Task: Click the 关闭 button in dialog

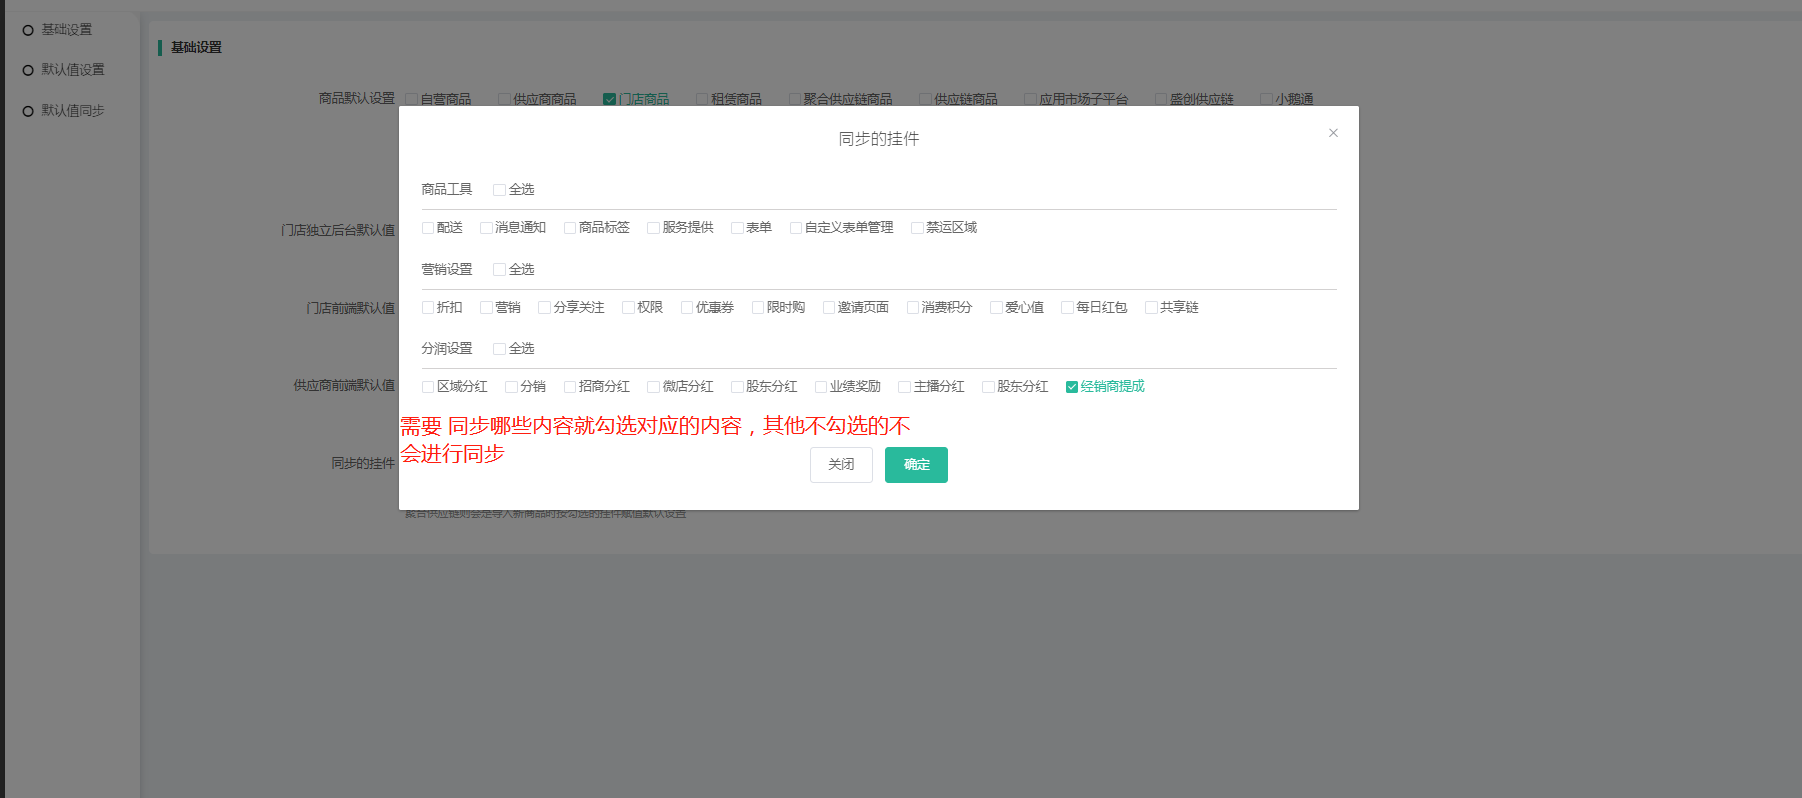Action: [841, 465]
